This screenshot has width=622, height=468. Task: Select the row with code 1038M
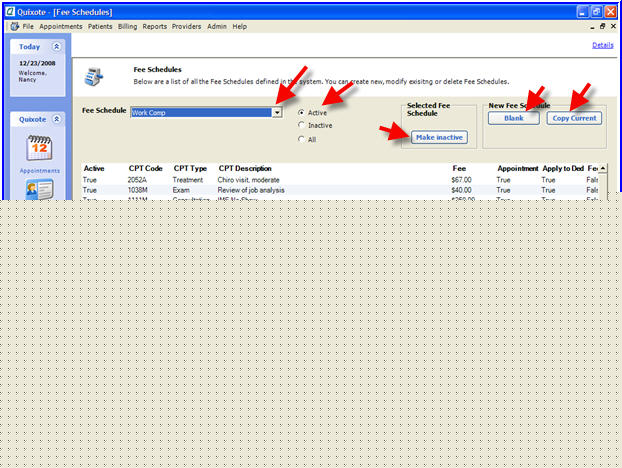(340, 190)
